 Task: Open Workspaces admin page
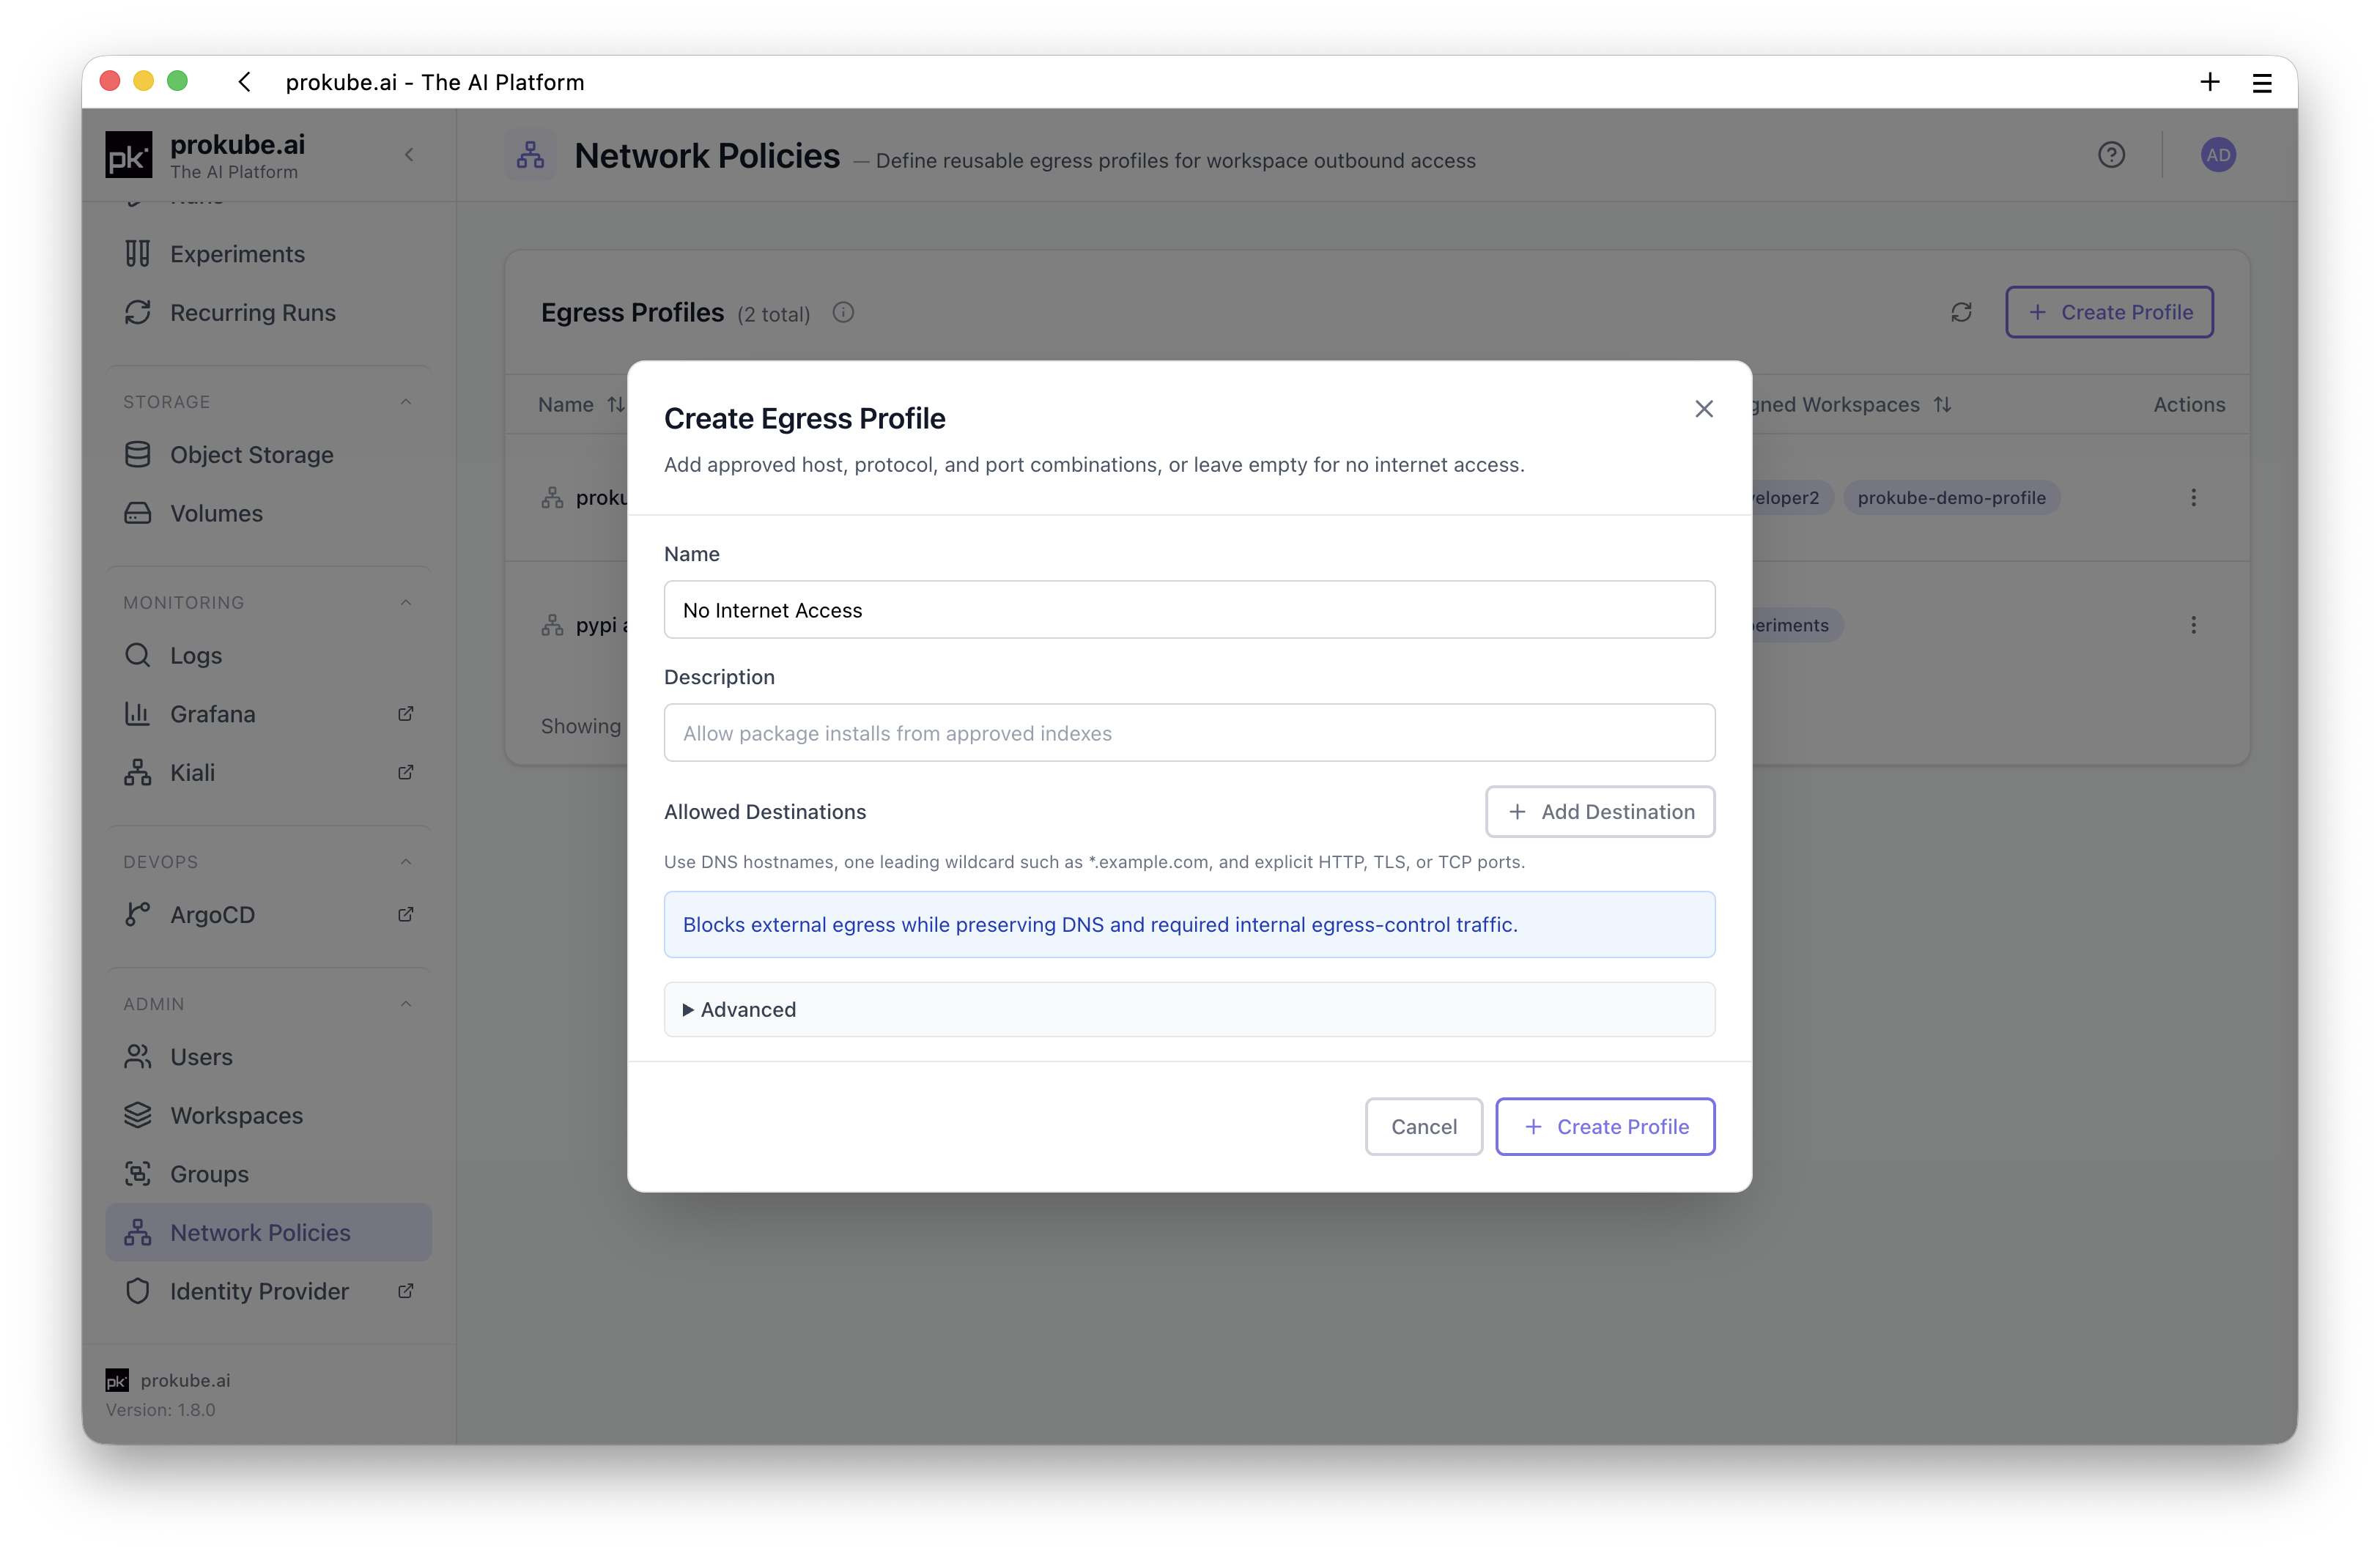(x=268, y=1115)
